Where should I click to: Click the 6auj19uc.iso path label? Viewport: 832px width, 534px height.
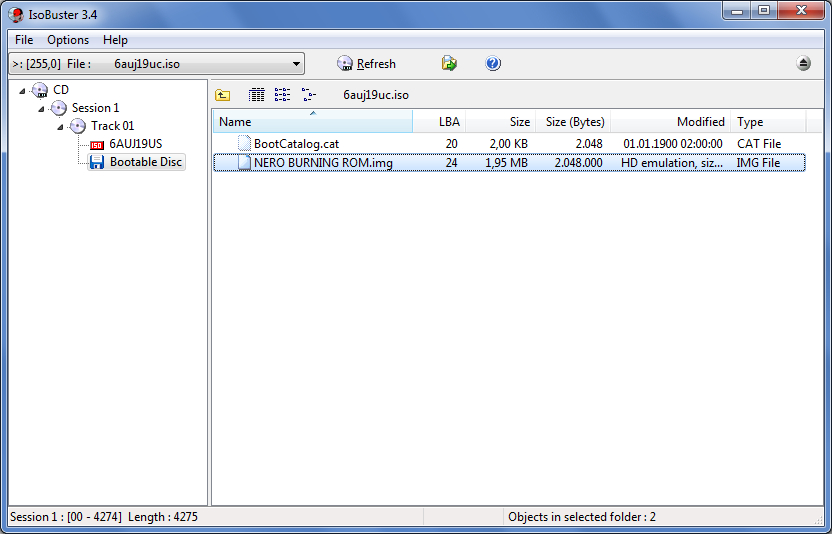(376, 95)
